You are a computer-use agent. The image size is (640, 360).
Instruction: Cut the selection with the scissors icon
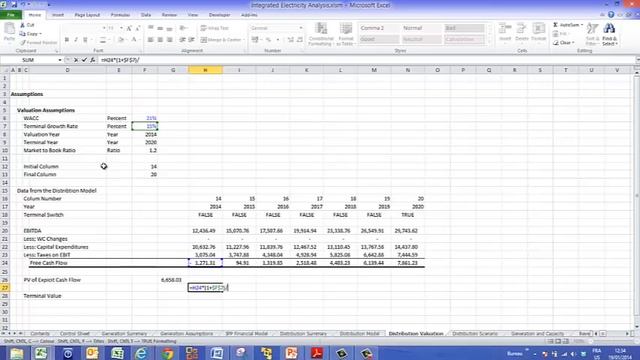pyautogui.click(x=23, y=25)
